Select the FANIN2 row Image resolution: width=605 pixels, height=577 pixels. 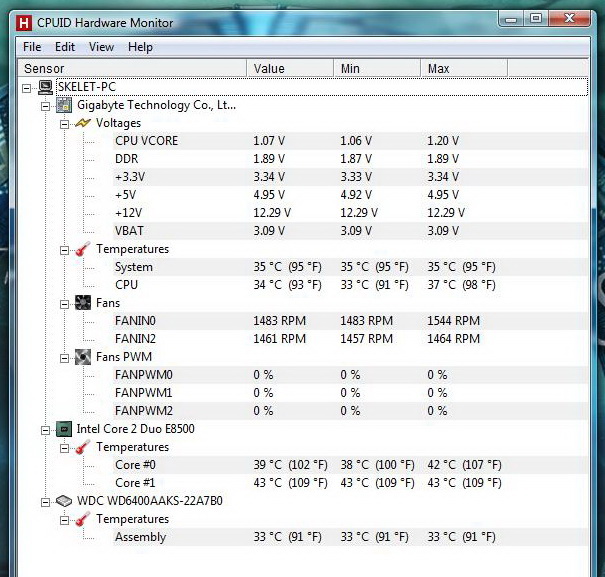(350, 339)
